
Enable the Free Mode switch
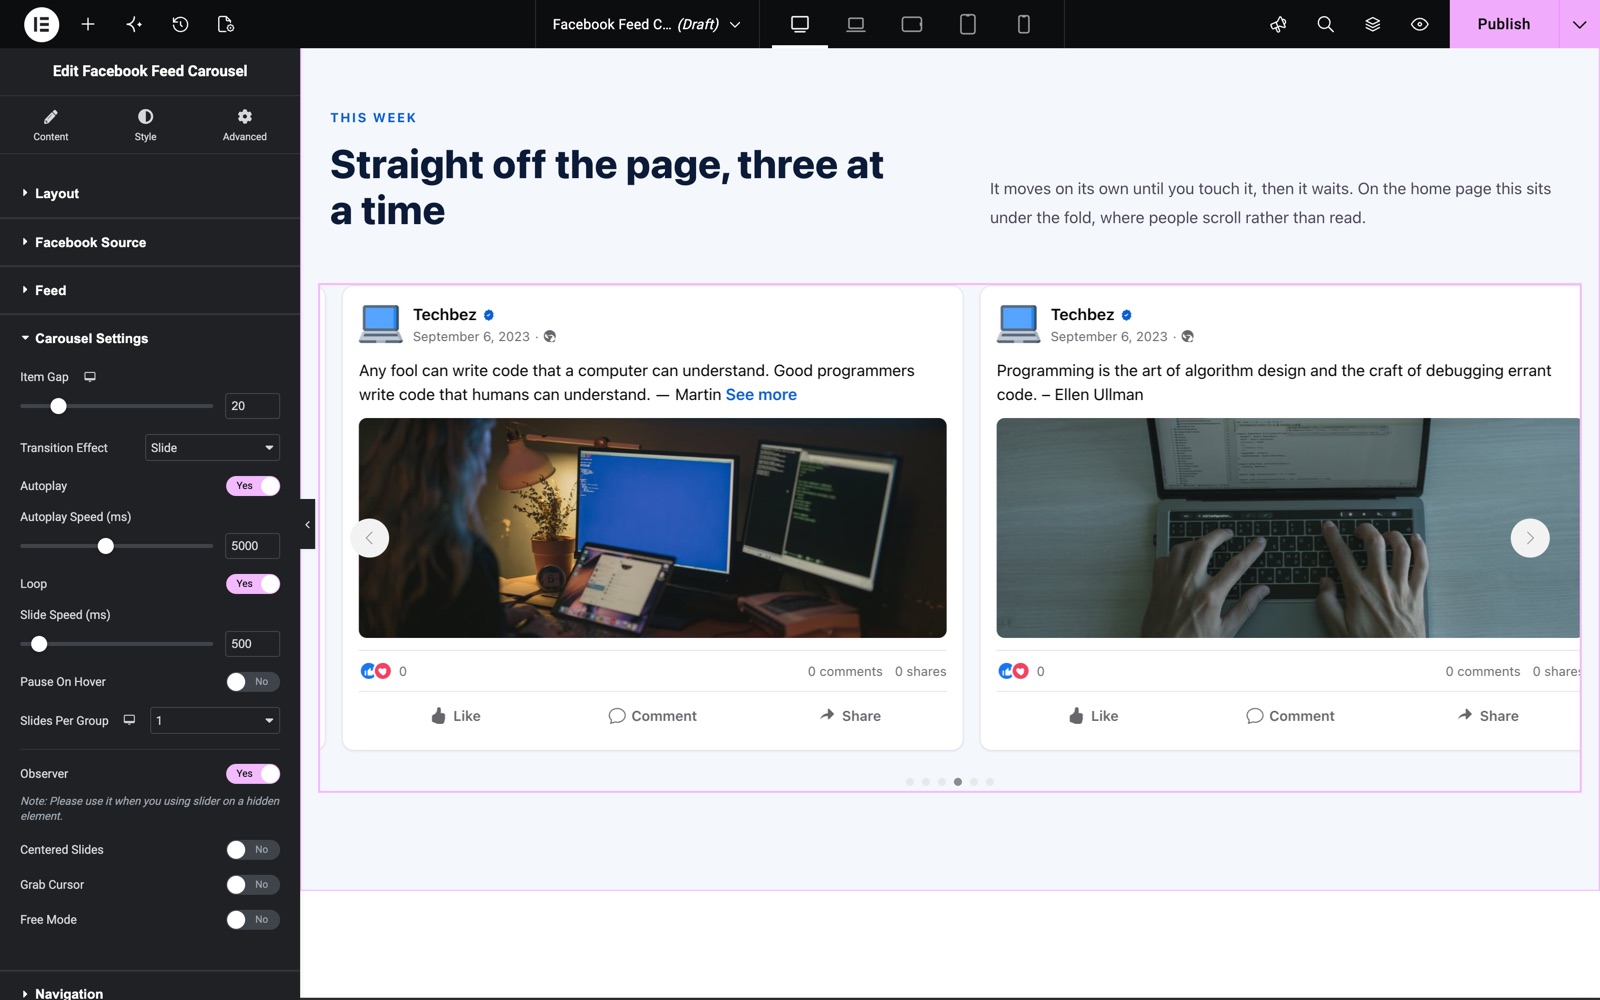253,920
